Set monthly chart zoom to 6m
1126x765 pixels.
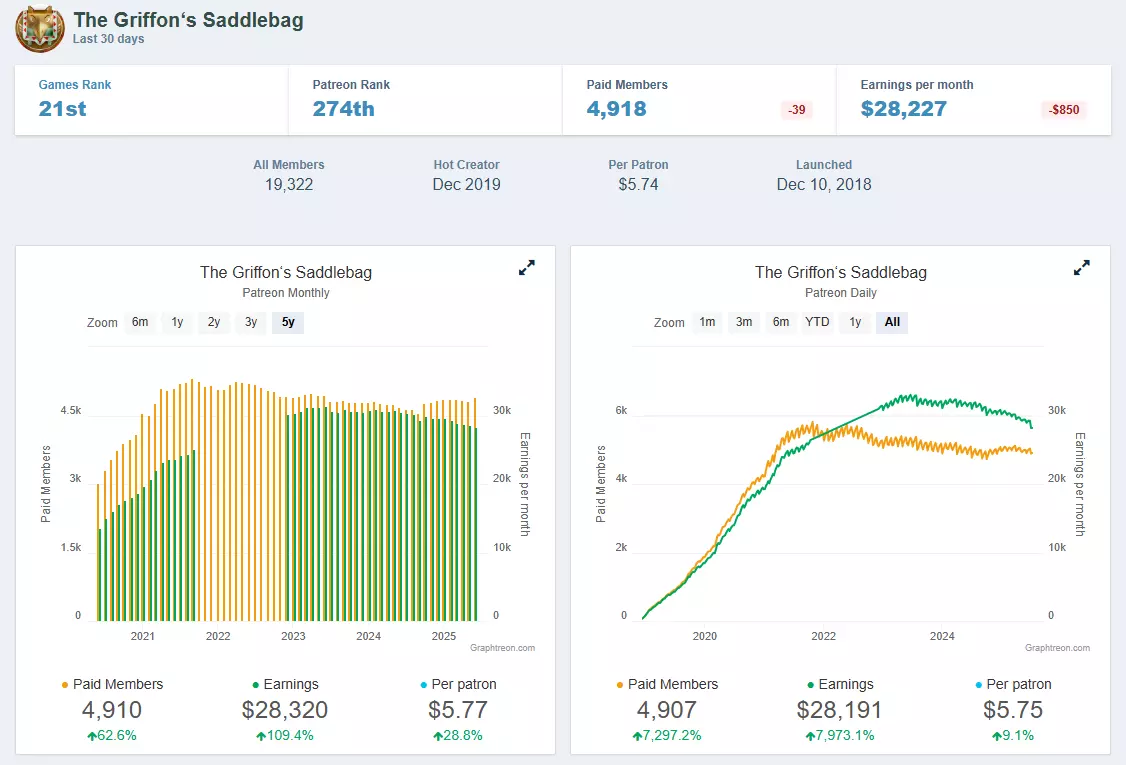click(140, 322)
